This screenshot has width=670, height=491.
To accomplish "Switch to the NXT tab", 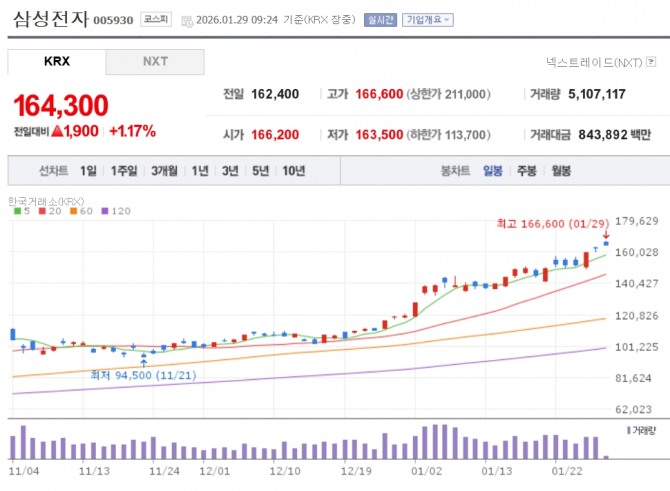I will click(x=155, y=62).
